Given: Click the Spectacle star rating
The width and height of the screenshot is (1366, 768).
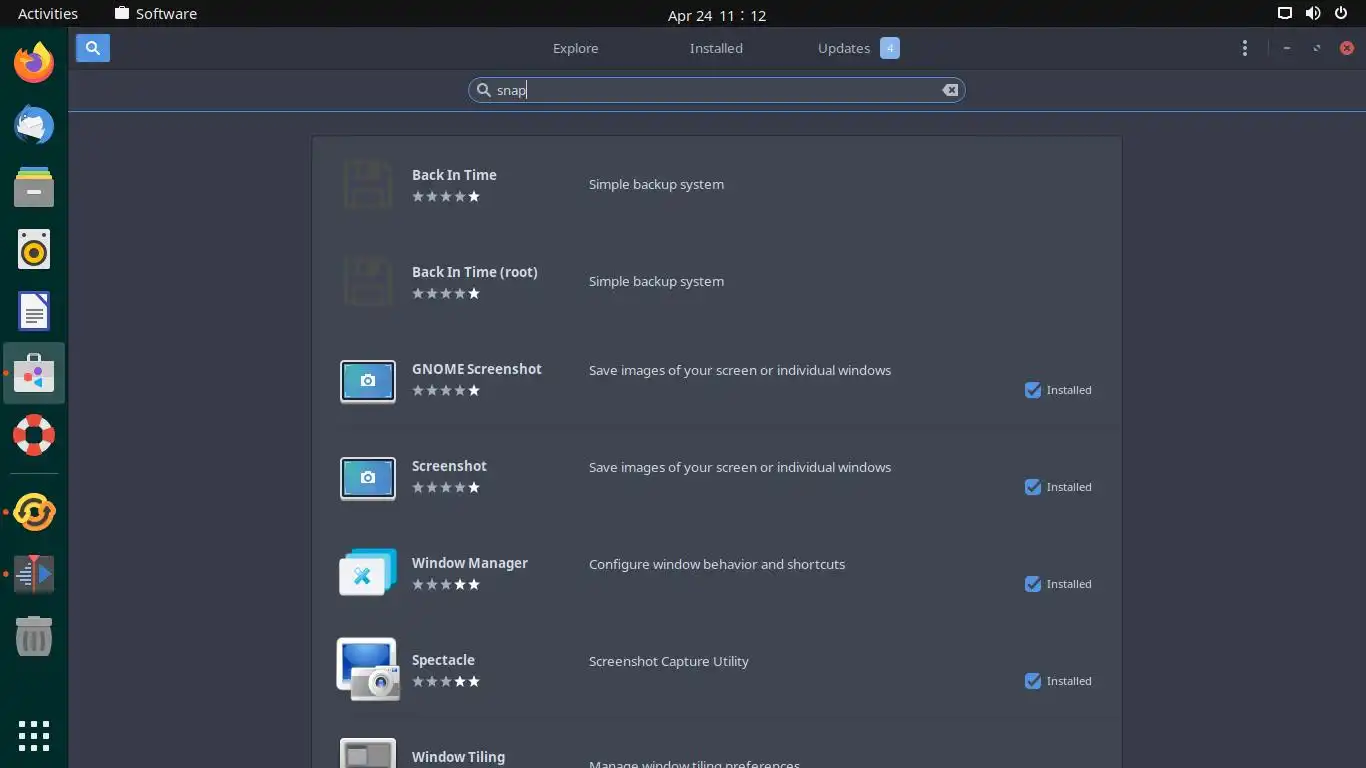Looking at the screenshot, I should click(446, 682).
